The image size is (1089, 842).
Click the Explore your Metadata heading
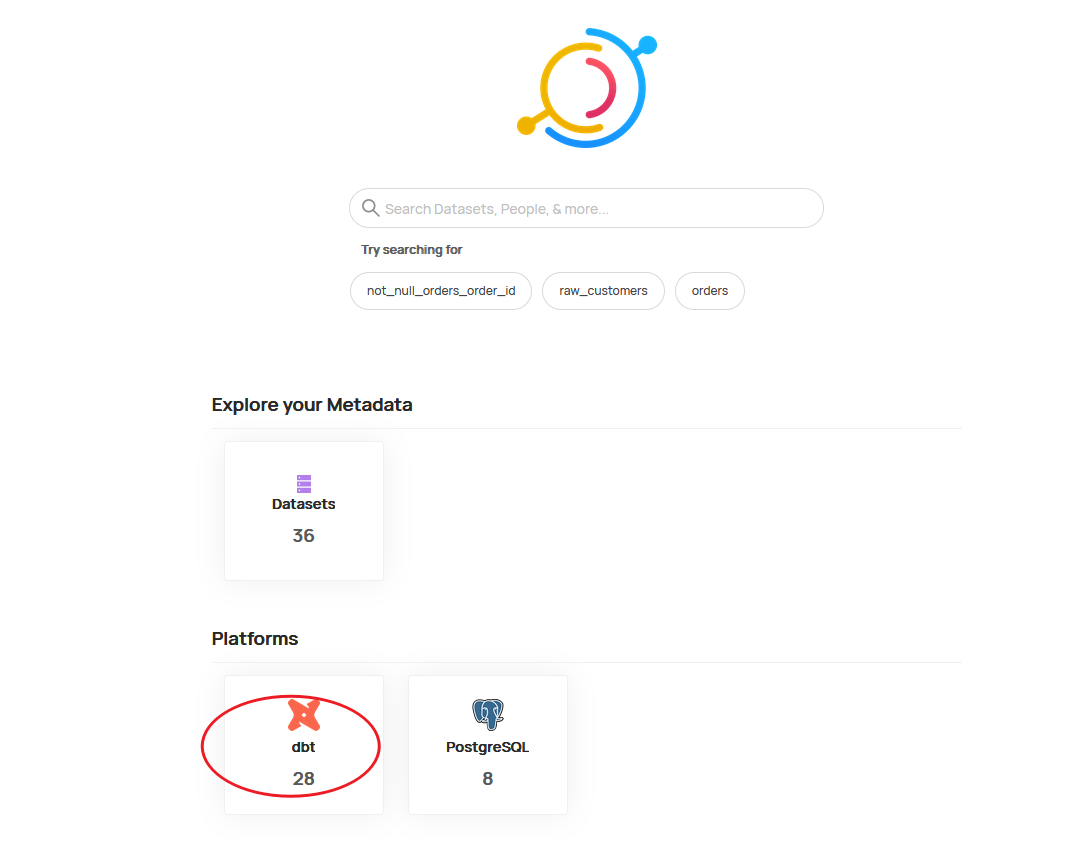point(312,404)
